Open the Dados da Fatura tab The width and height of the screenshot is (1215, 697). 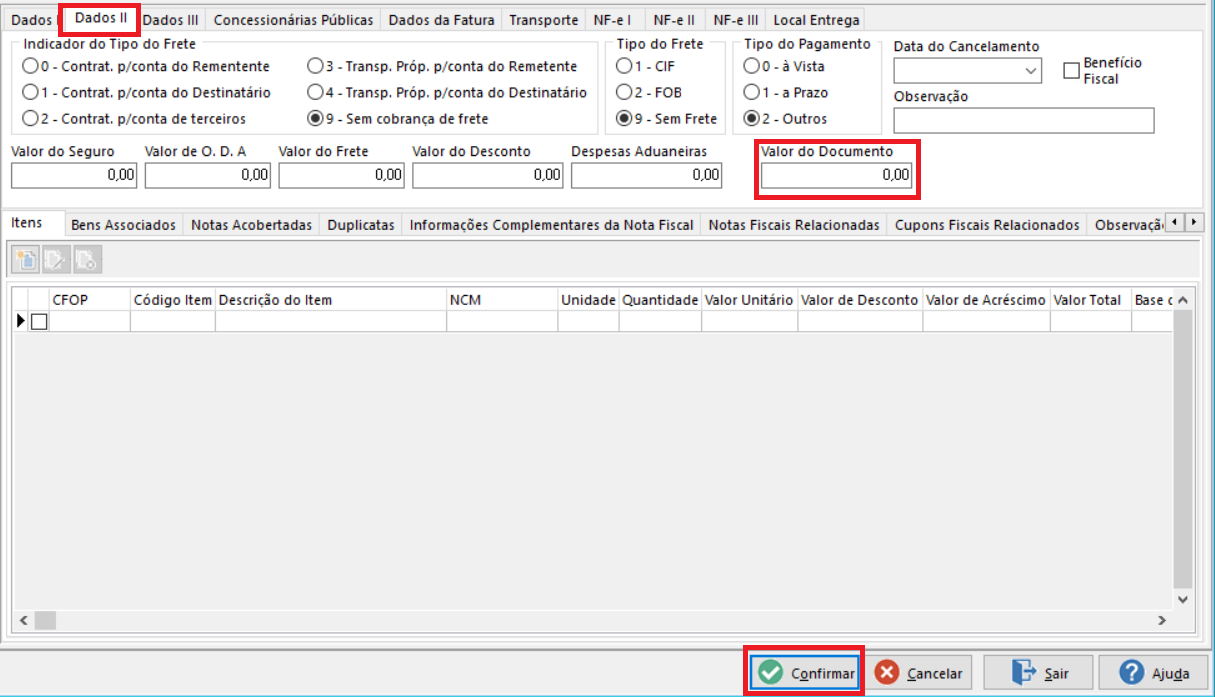click(441, 20)
